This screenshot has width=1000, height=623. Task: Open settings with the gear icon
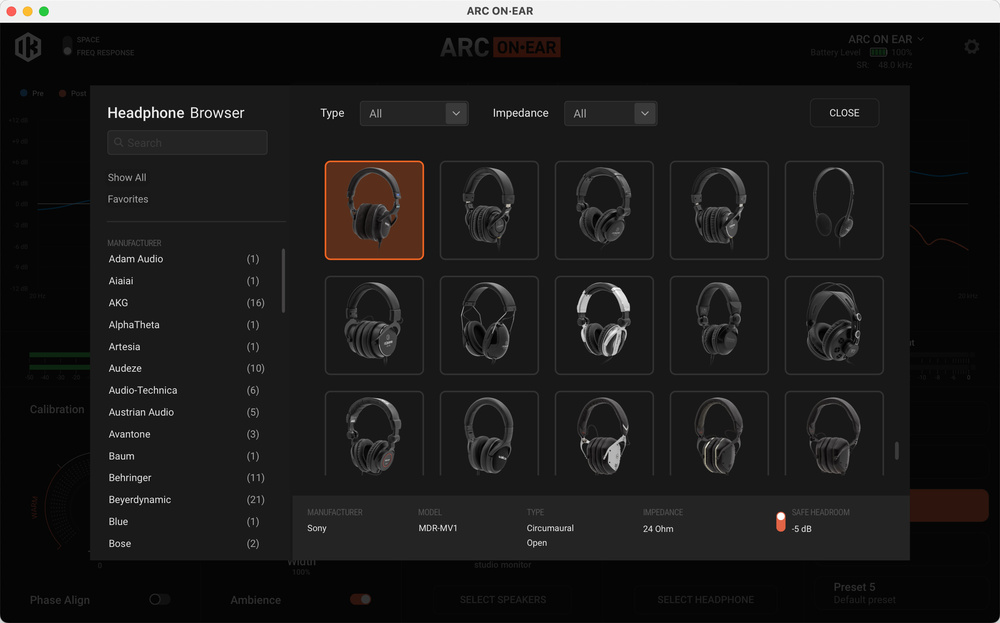(971, 47)
